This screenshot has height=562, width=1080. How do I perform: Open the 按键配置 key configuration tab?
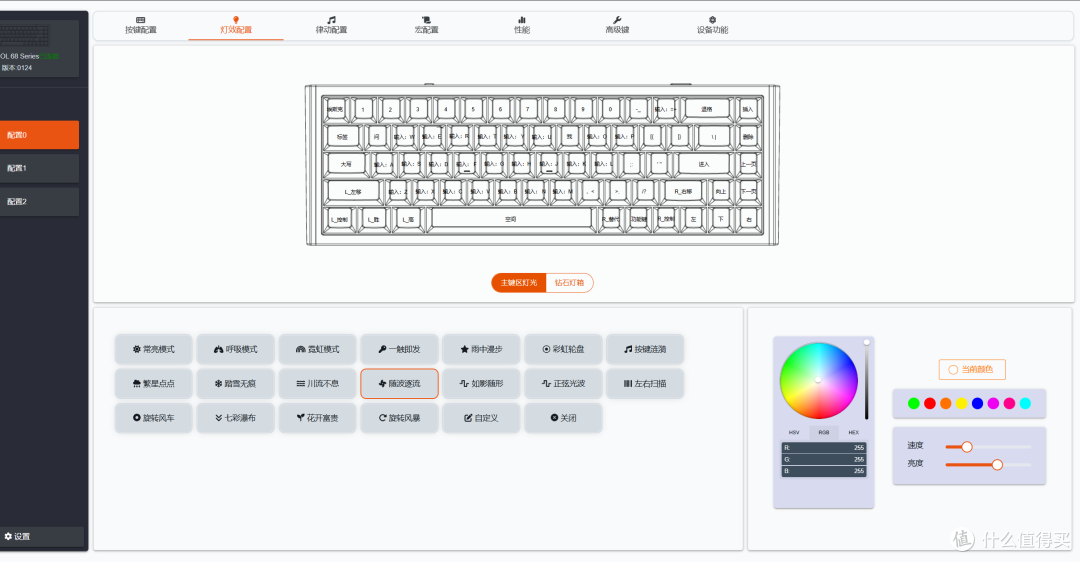pos(141,25)
